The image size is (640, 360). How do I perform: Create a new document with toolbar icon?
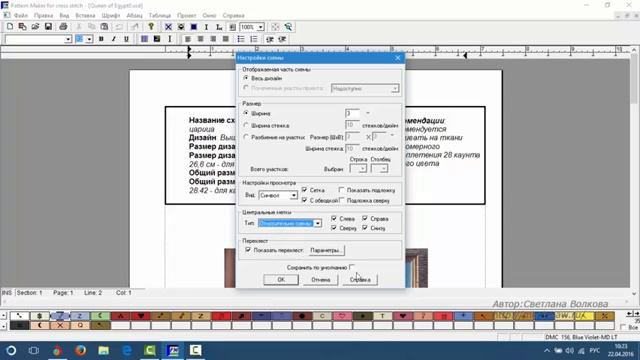point(10,27)
